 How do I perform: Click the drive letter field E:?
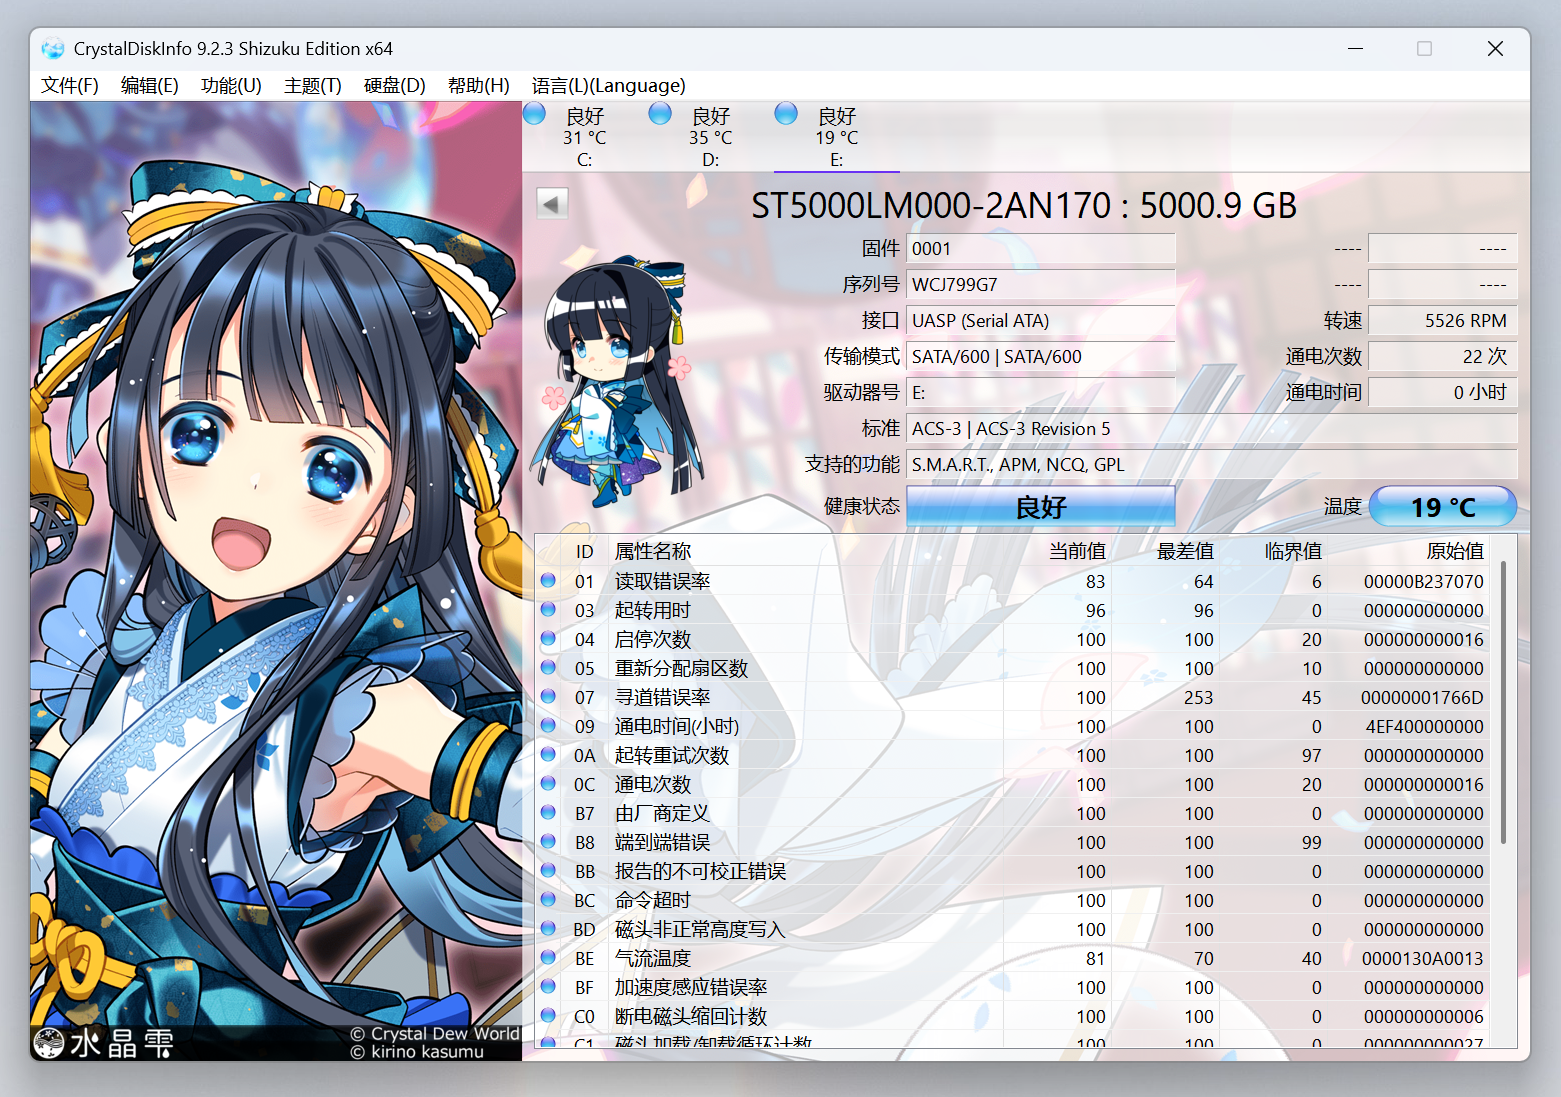[x=1041, y=392]
